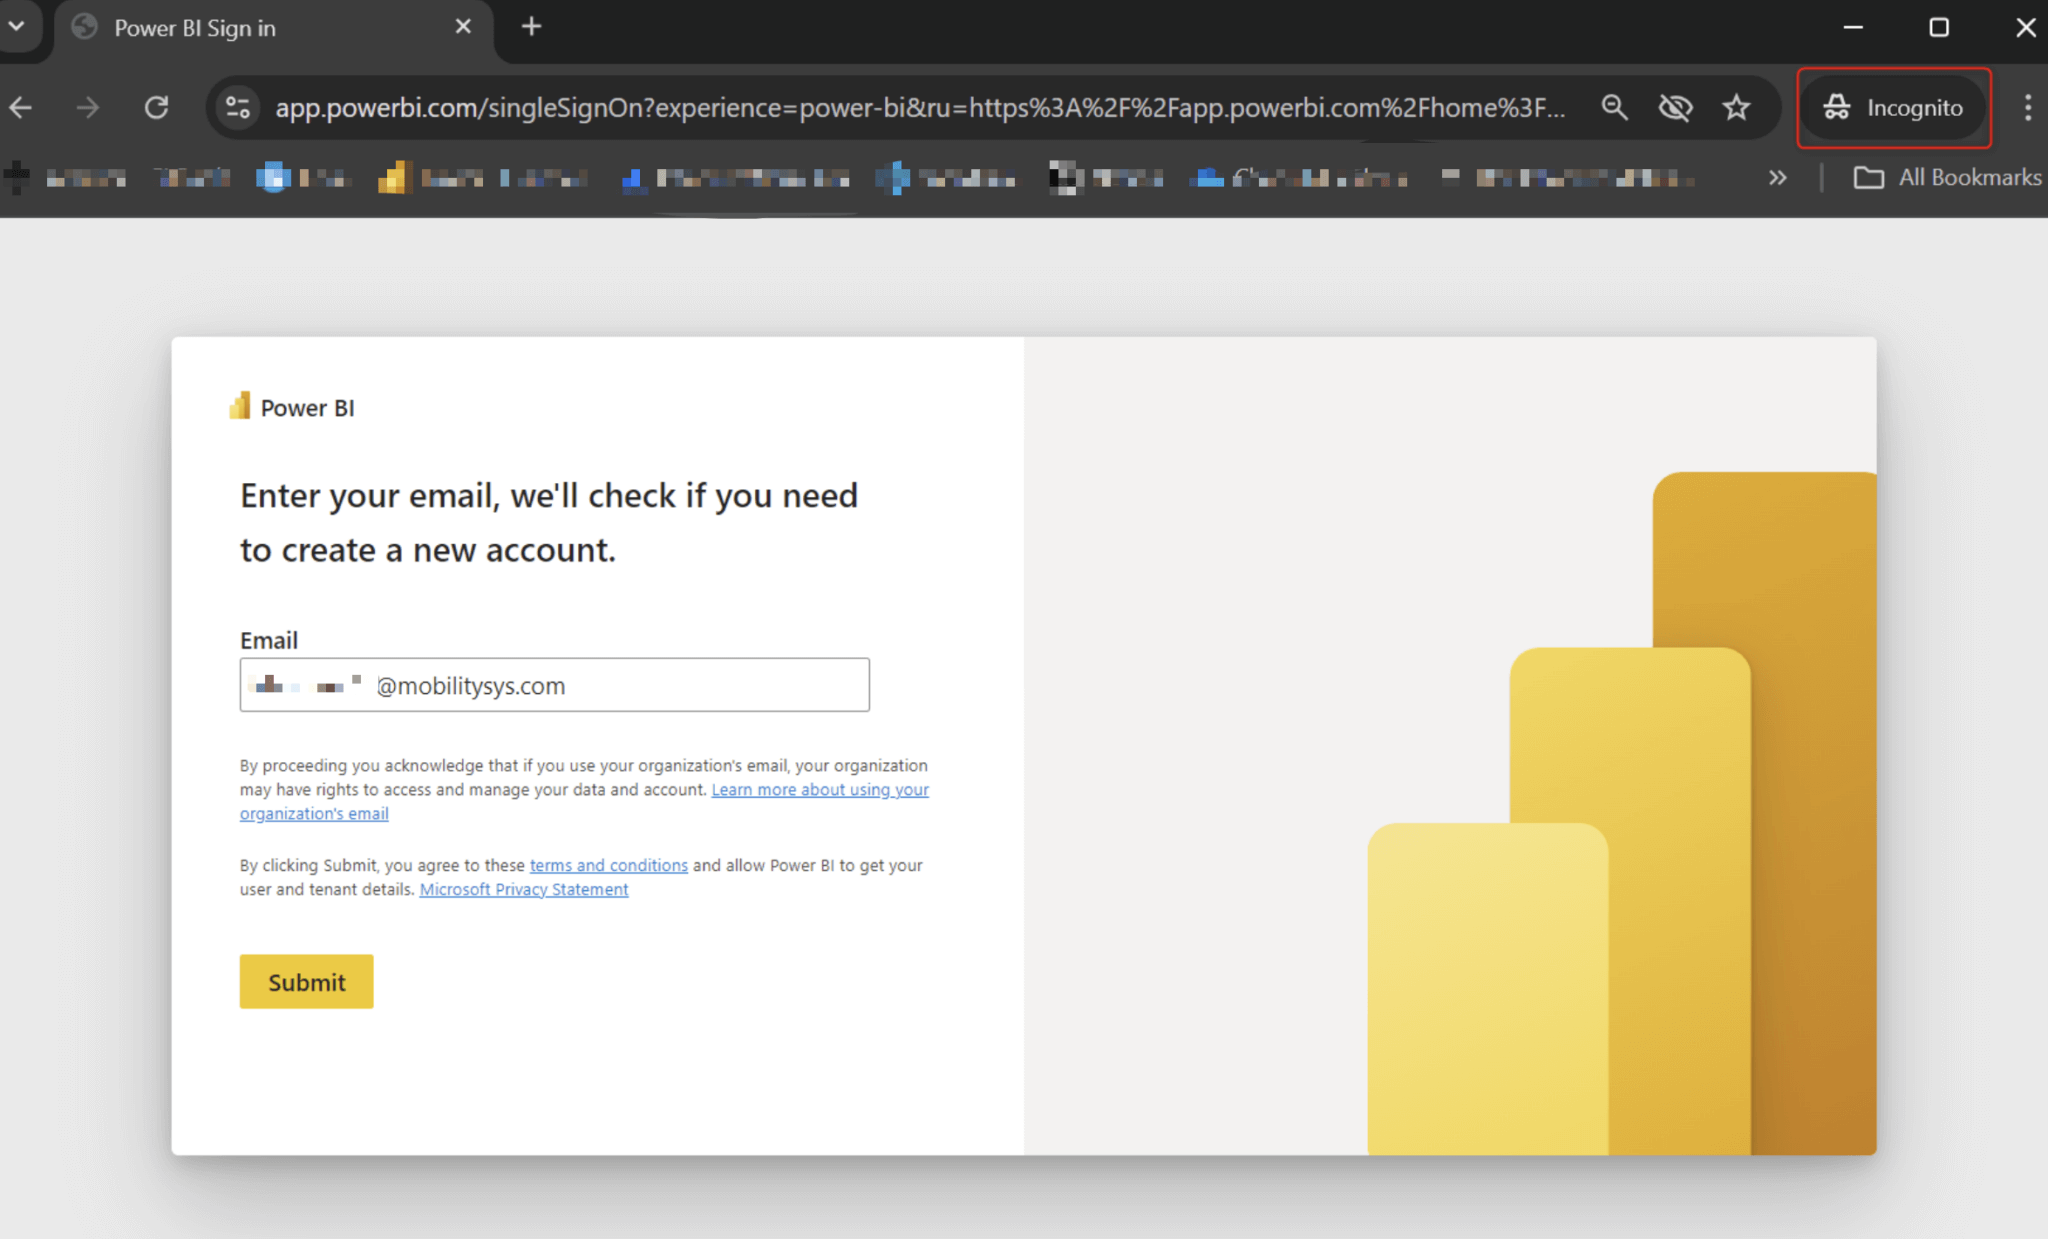Reload the current page
Screen dimensions: 2048x1239
point(157,107)
